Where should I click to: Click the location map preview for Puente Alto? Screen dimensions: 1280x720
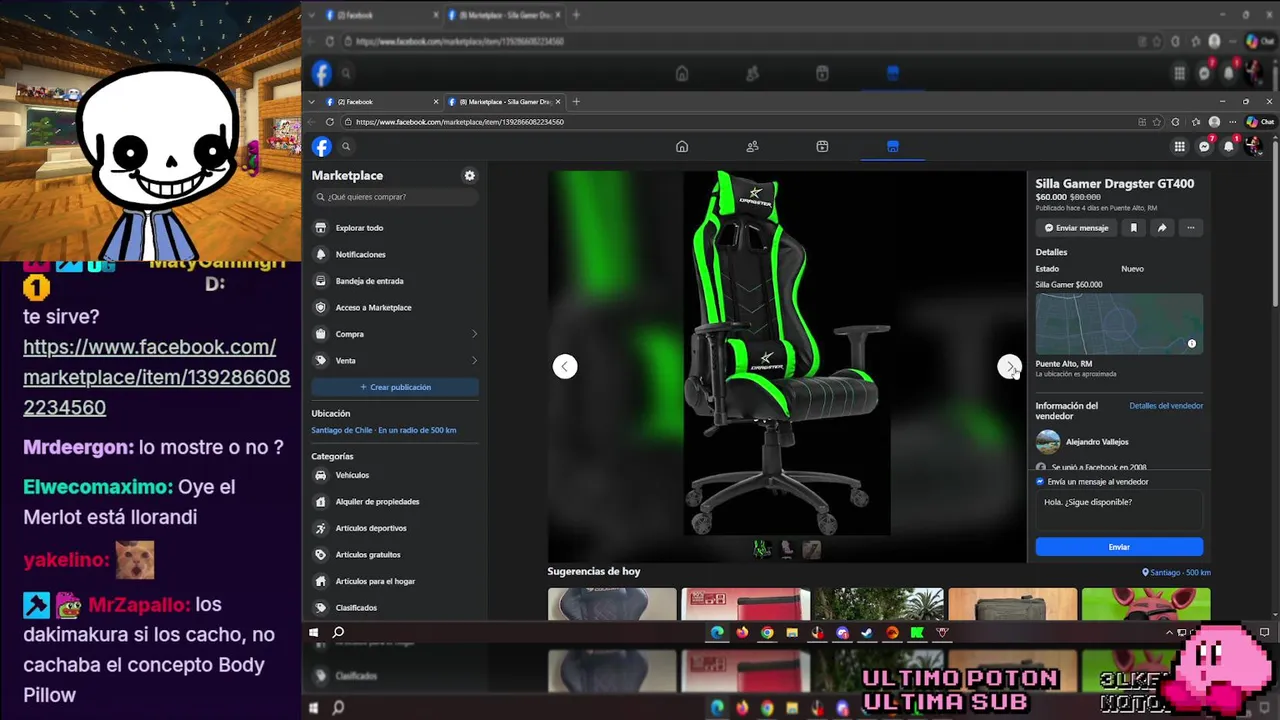pyautogui.click(x=1119, y=324)
